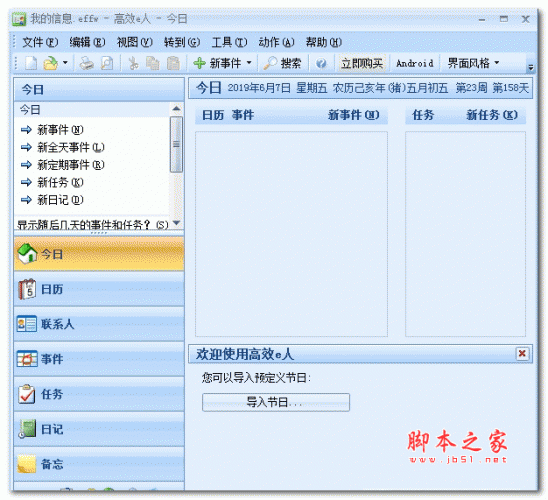Click the open folder icon in toolbar
Viewport: 548px width, 500px height.
point(51,63)
